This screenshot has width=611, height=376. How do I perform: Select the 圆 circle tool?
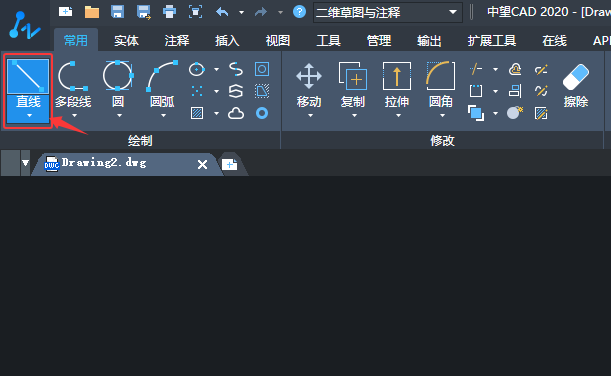[x=118, y=84]
